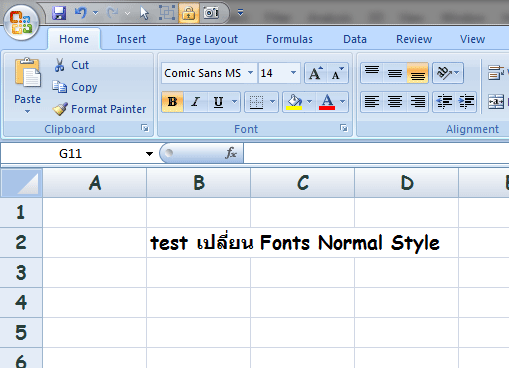Viewport: 509px width, 368px height.
Task: Align text right
Action: pos(417,102)
